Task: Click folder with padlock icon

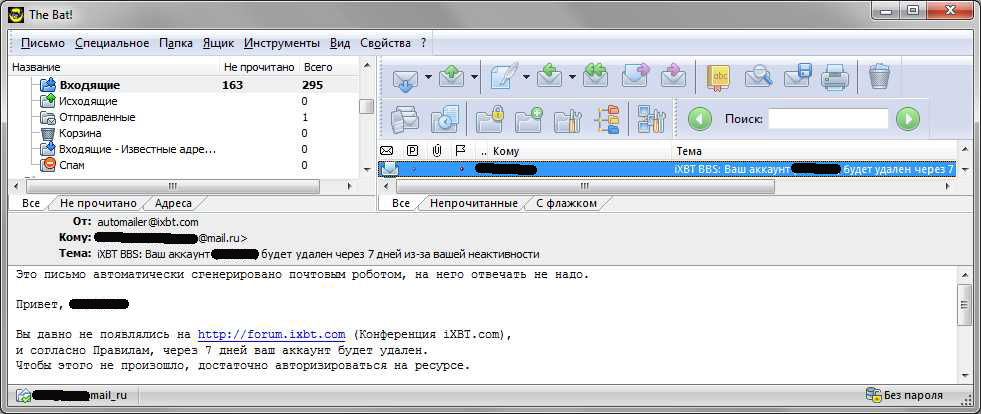Action: 489,119
